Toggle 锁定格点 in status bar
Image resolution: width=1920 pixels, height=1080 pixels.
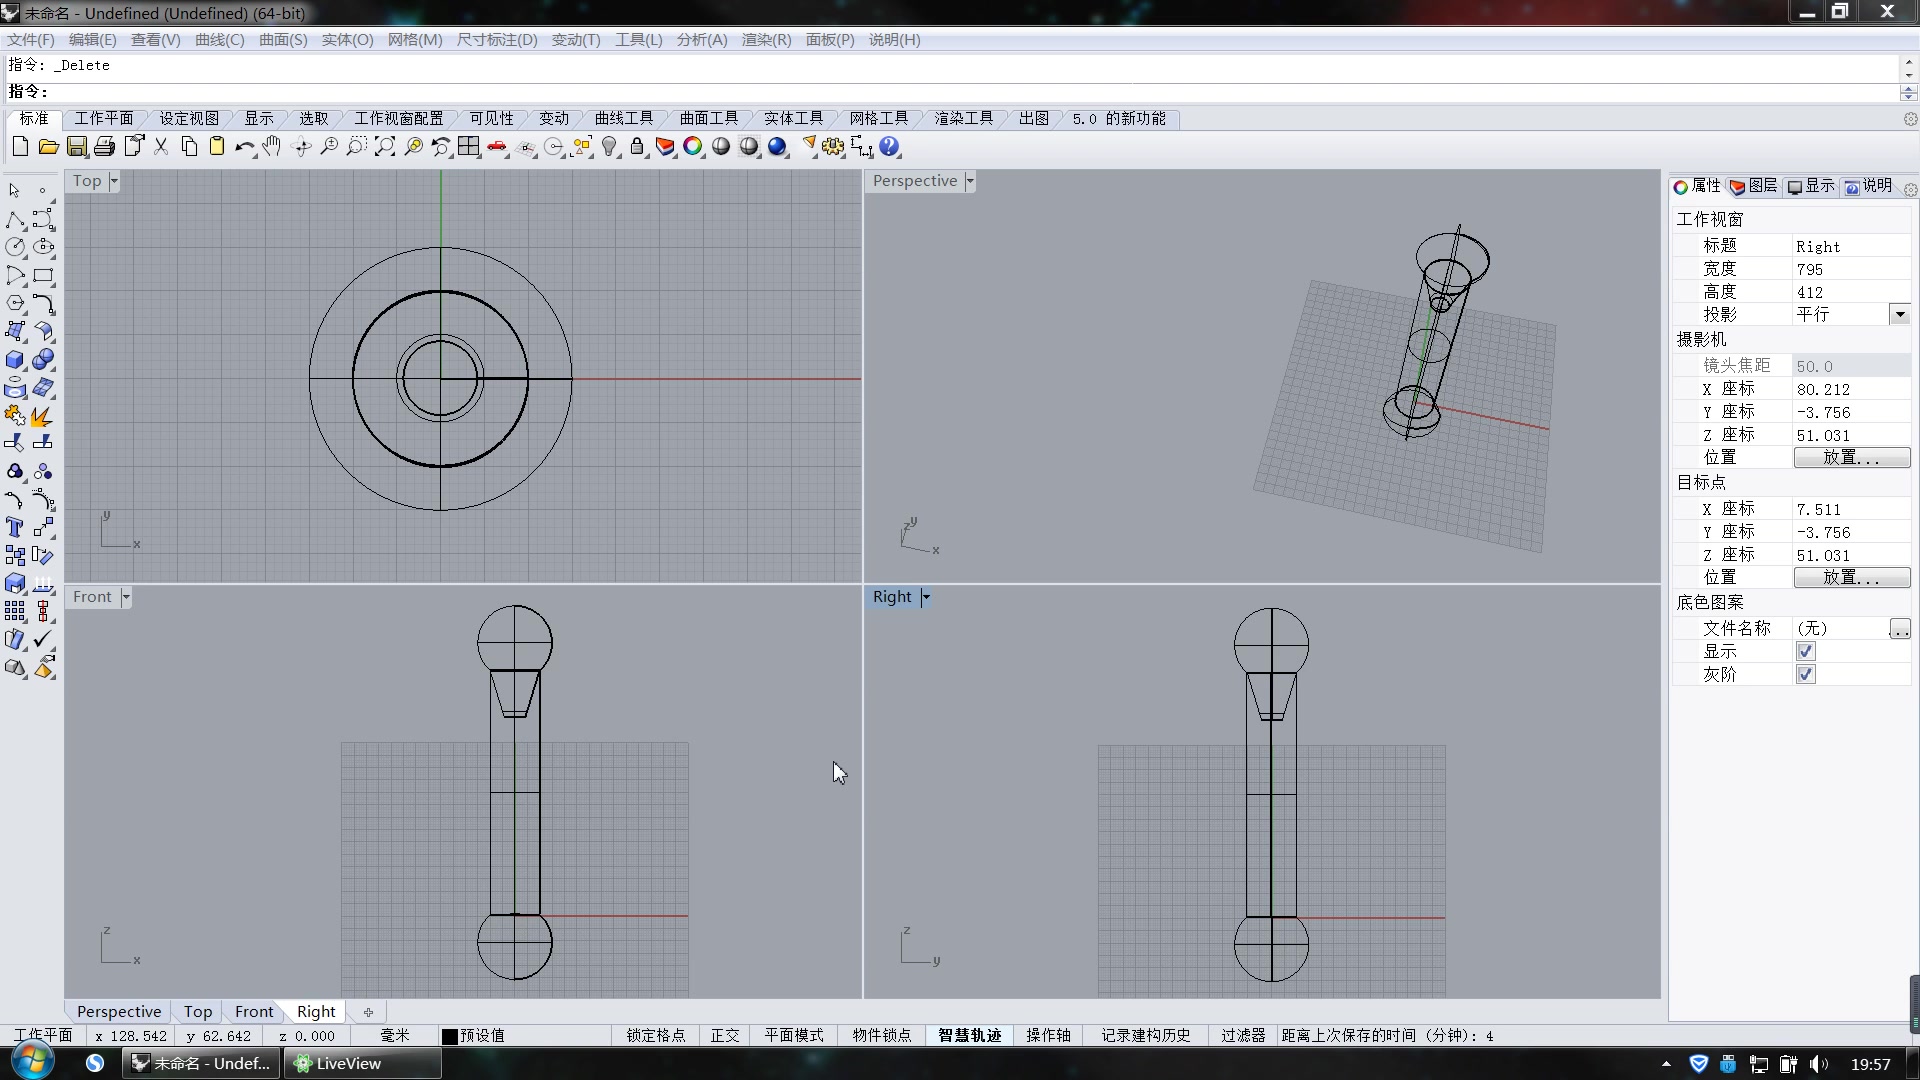coord(656,1036)
